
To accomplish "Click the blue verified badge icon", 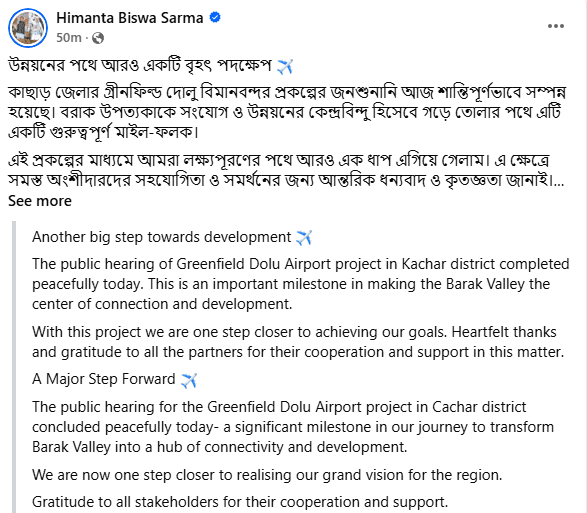I will (x=215, y=17).
